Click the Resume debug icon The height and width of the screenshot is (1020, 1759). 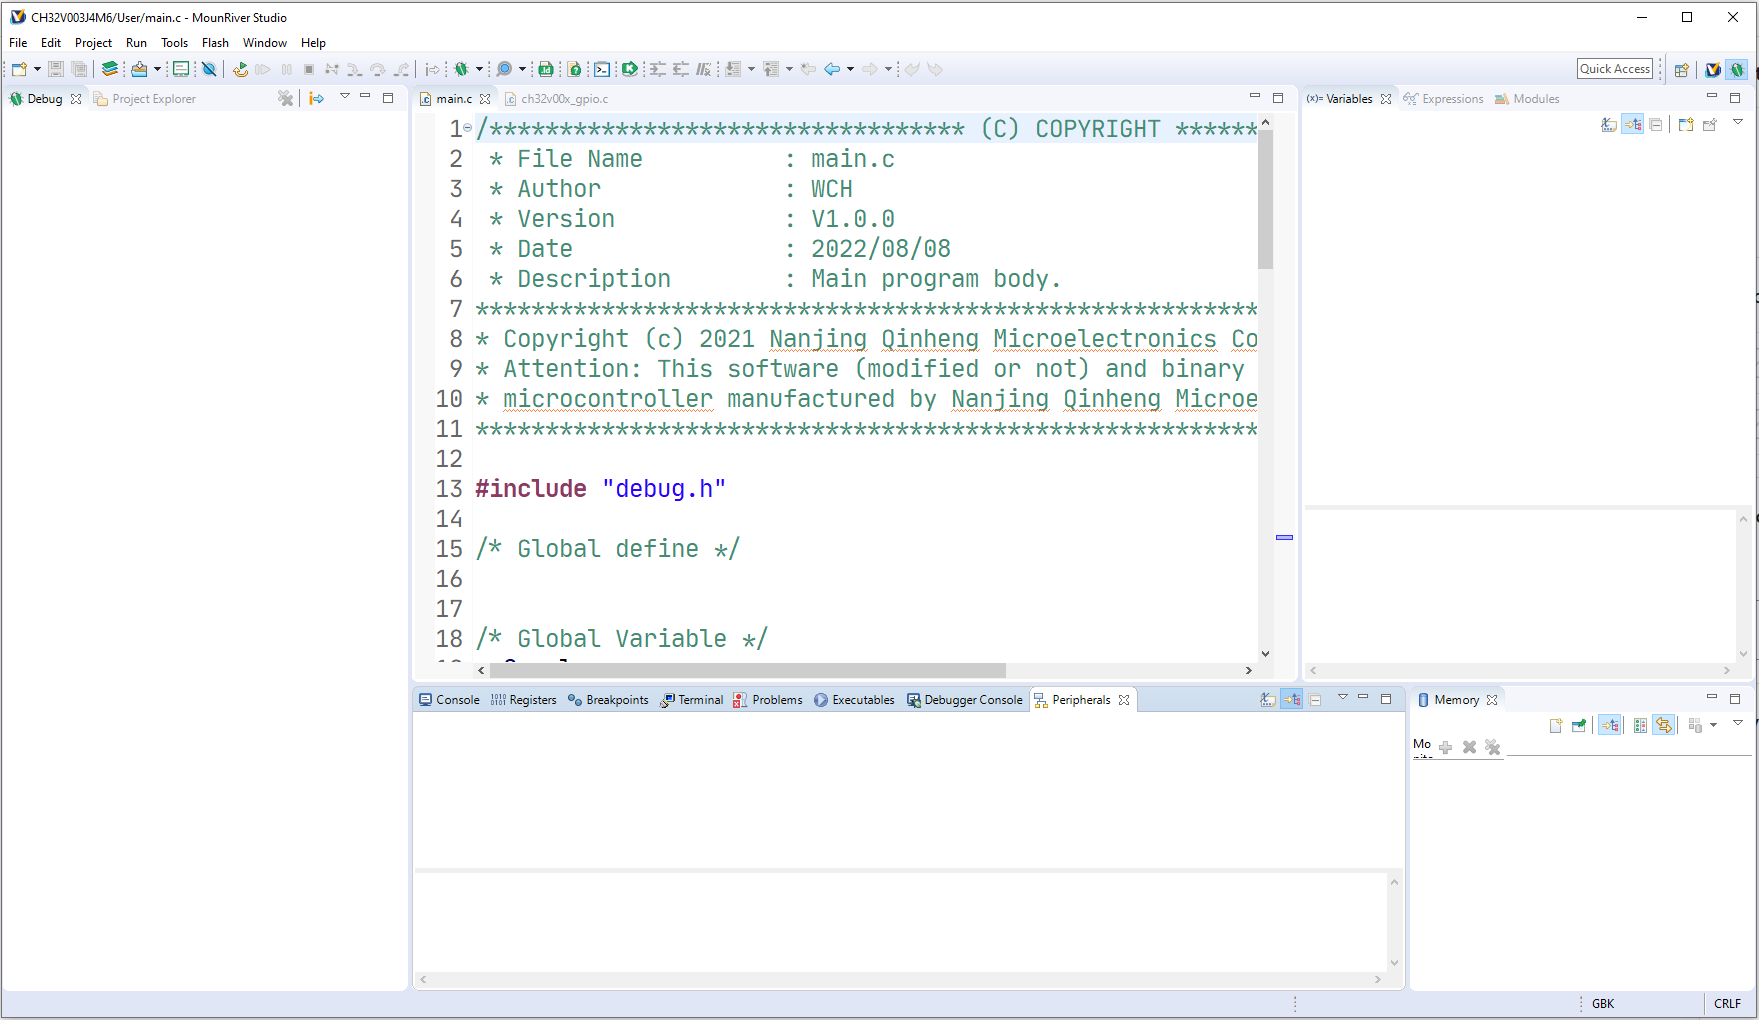[x=263, y=69]
